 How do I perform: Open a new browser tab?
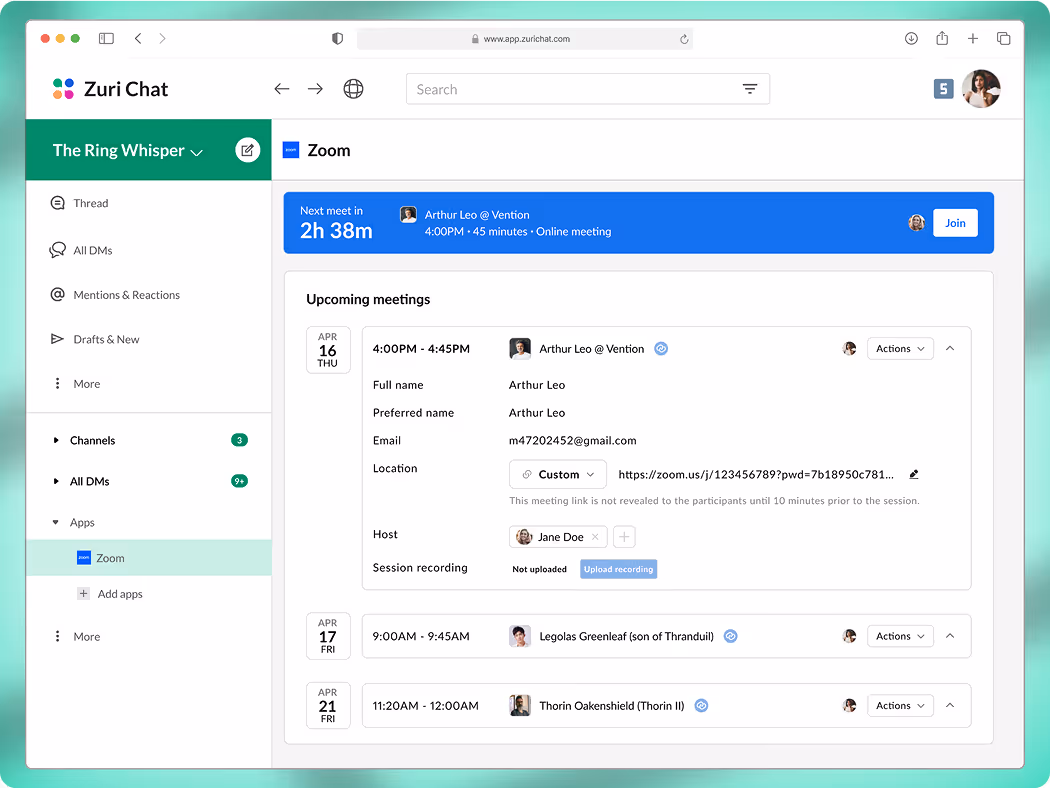pos(972,38)
